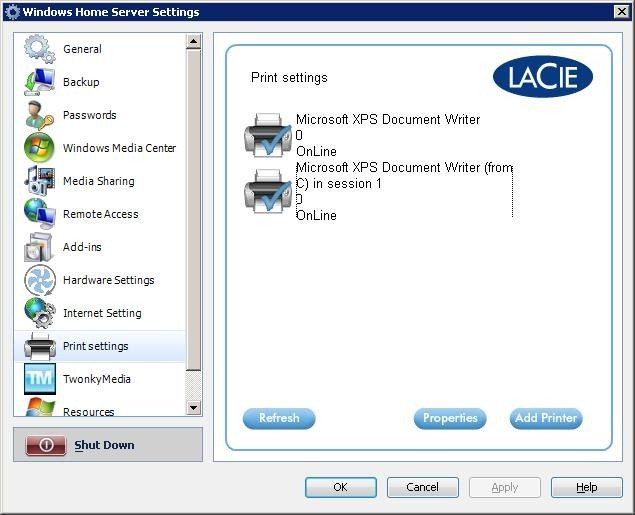Click the Print settings printer icon in sidebar
This screenshot has height=515, width=635.
point(40,346)
